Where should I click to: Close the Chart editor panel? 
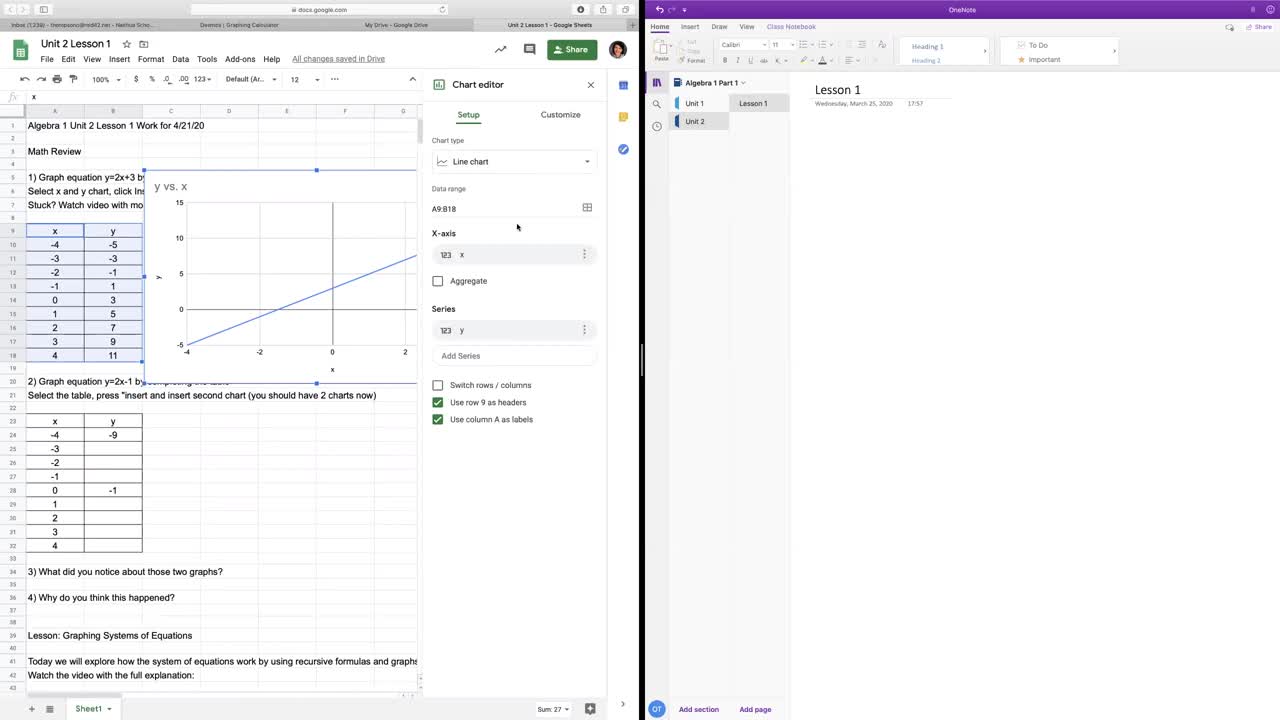(590, 85)
